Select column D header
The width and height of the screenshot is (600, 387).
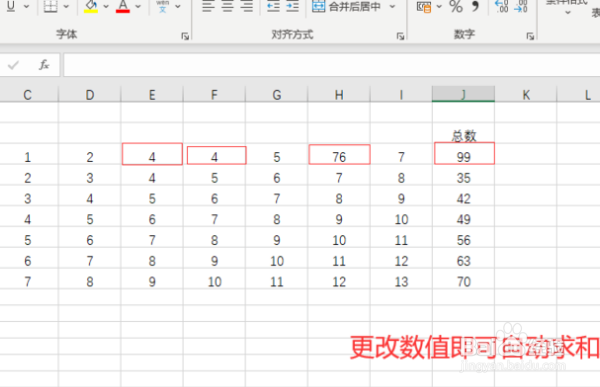click(90, 95)
